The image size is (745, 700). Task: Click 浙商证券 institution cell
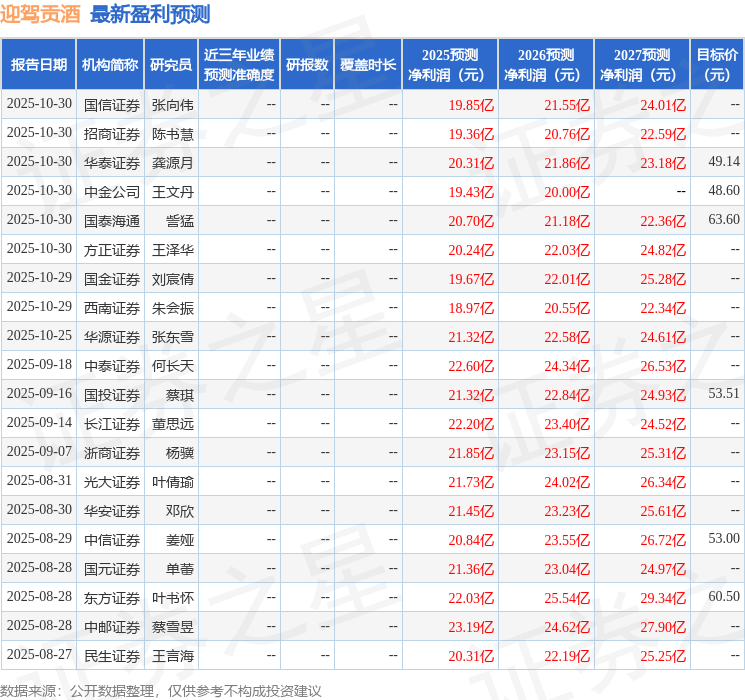click(x=112, y=453)
